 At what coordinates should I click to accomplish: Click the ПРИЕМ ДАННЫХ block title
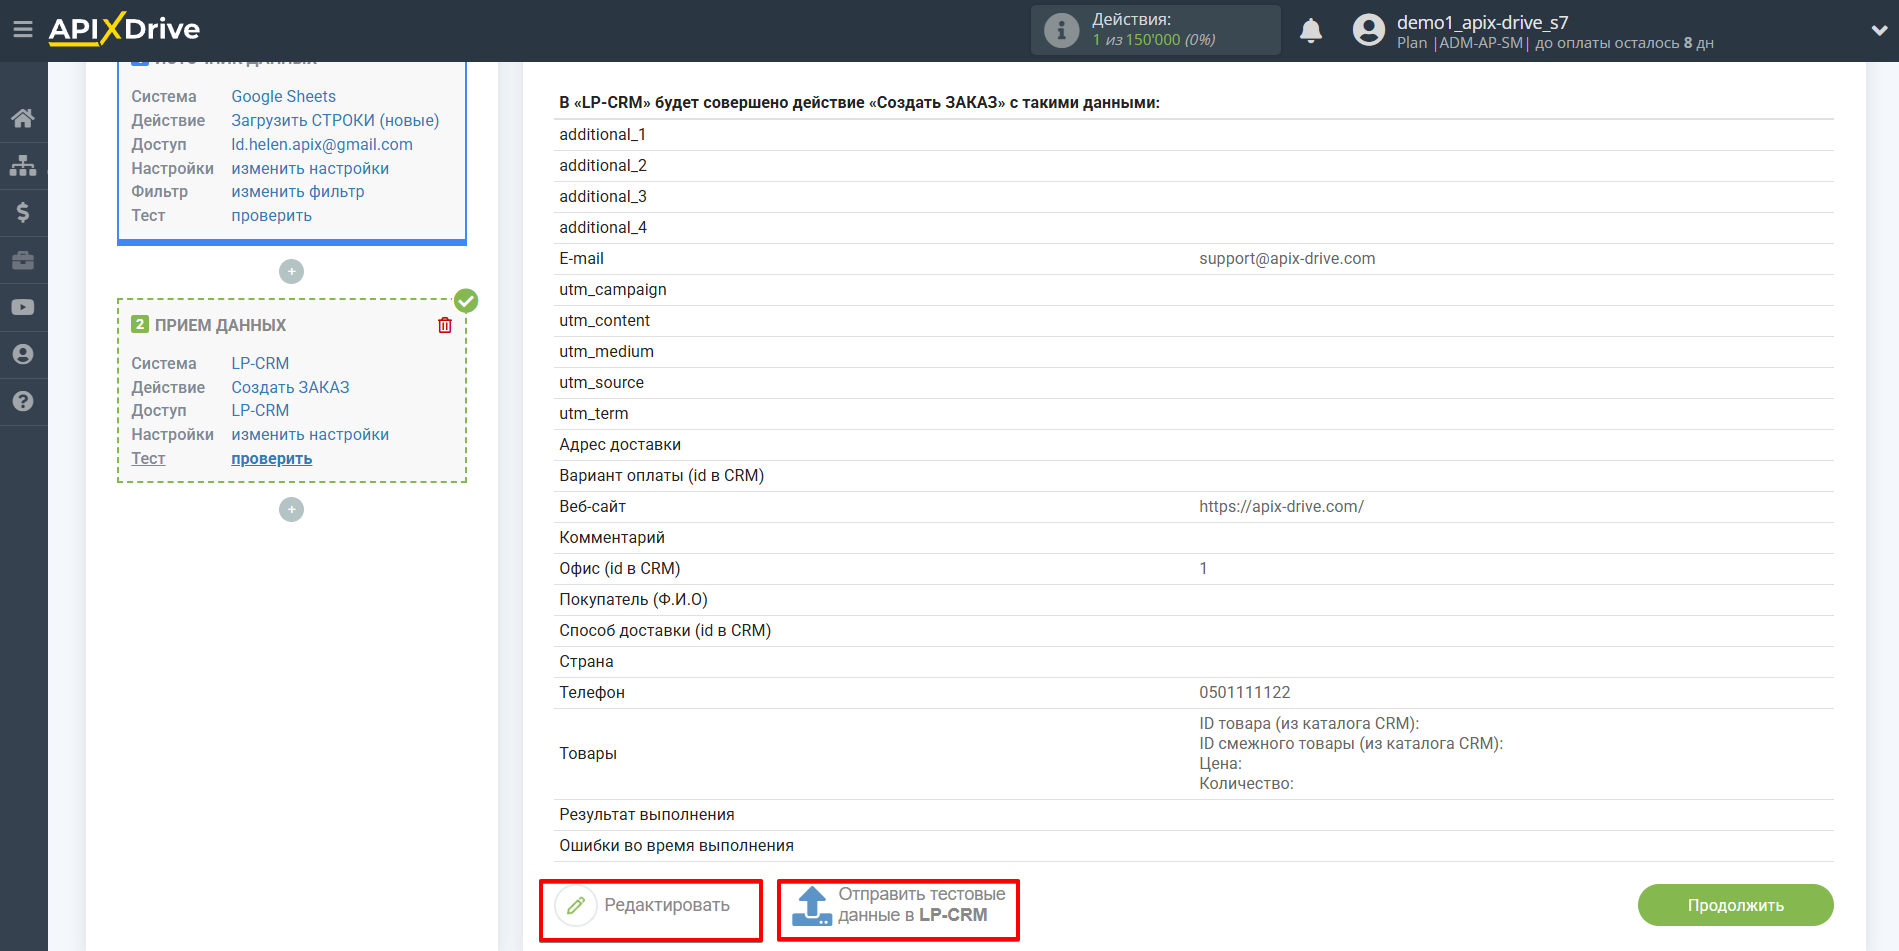coord(220,325)
